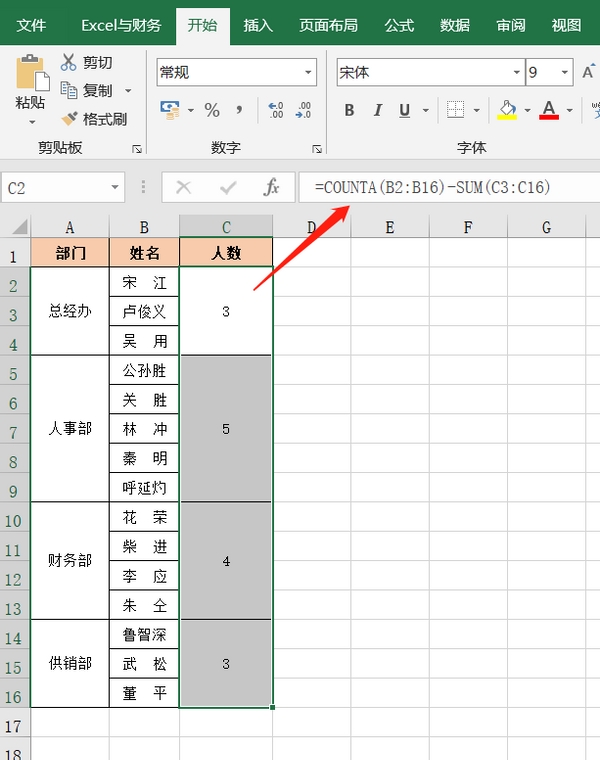The width and height of the screenshot is (600, 760).
Task: Apply percent style format
Action: click(x=212, y=110)
